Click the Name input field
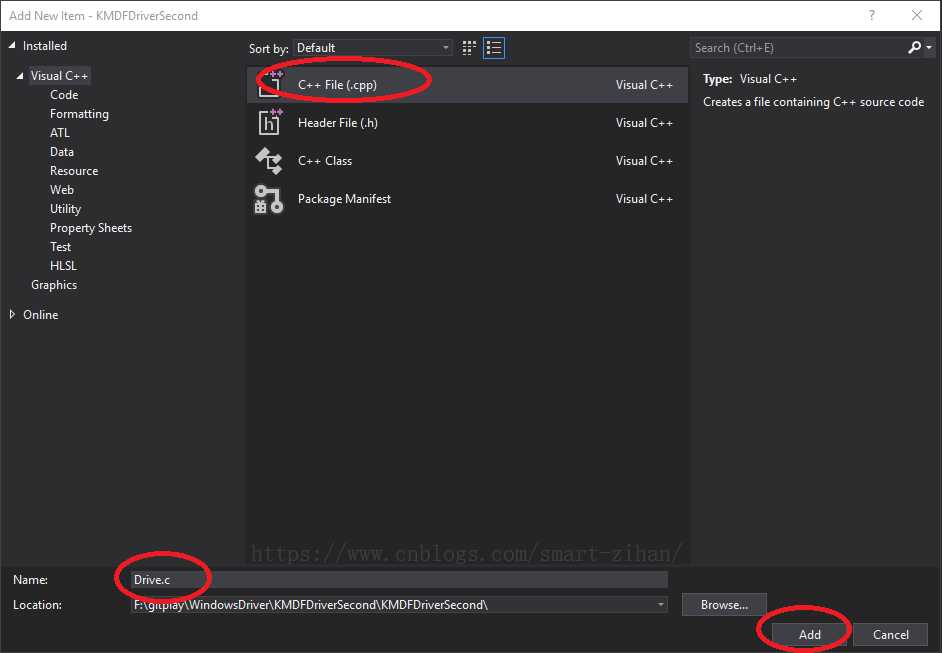This screenshot has height=653, width=942. click(x=399, y=580)
